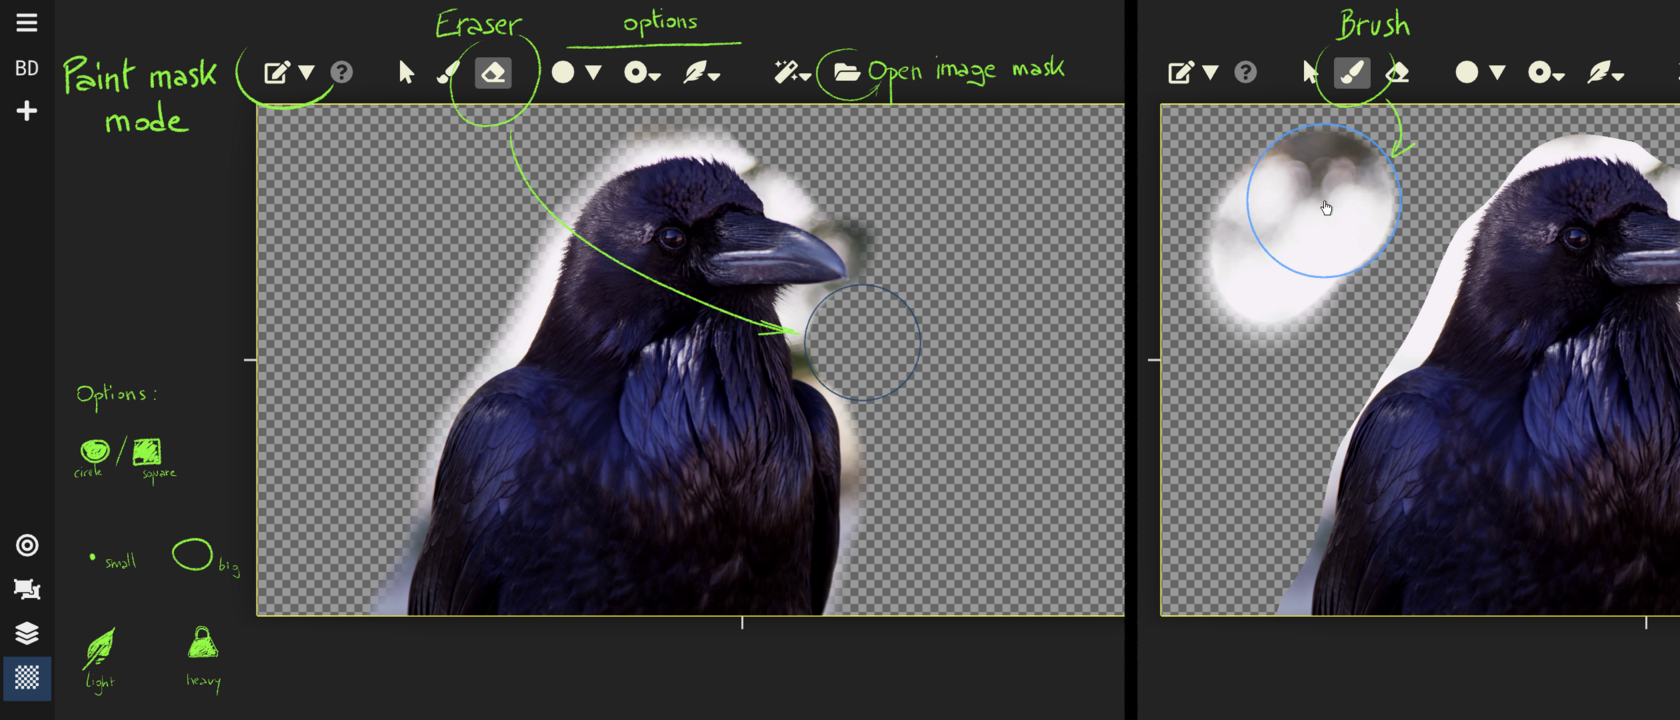This screenshot has height=720, width=1680.
Task: Expand brush shape dropdown in left toolbar
Action: (x=593, y=73)
